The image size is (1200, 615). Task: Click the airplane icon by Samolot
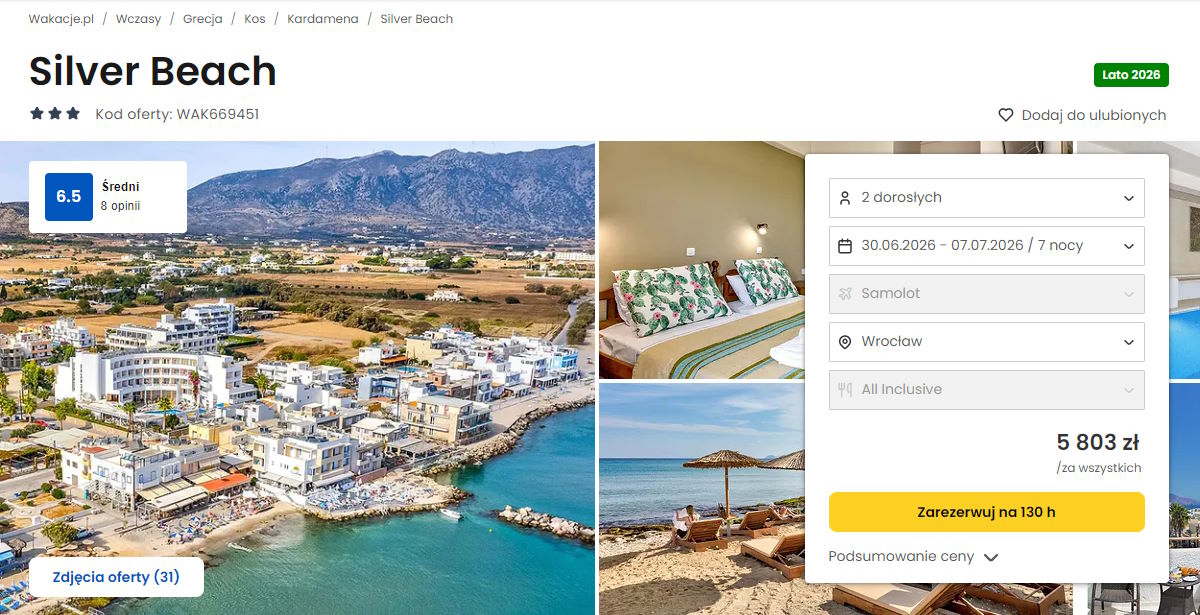(845, 294)
